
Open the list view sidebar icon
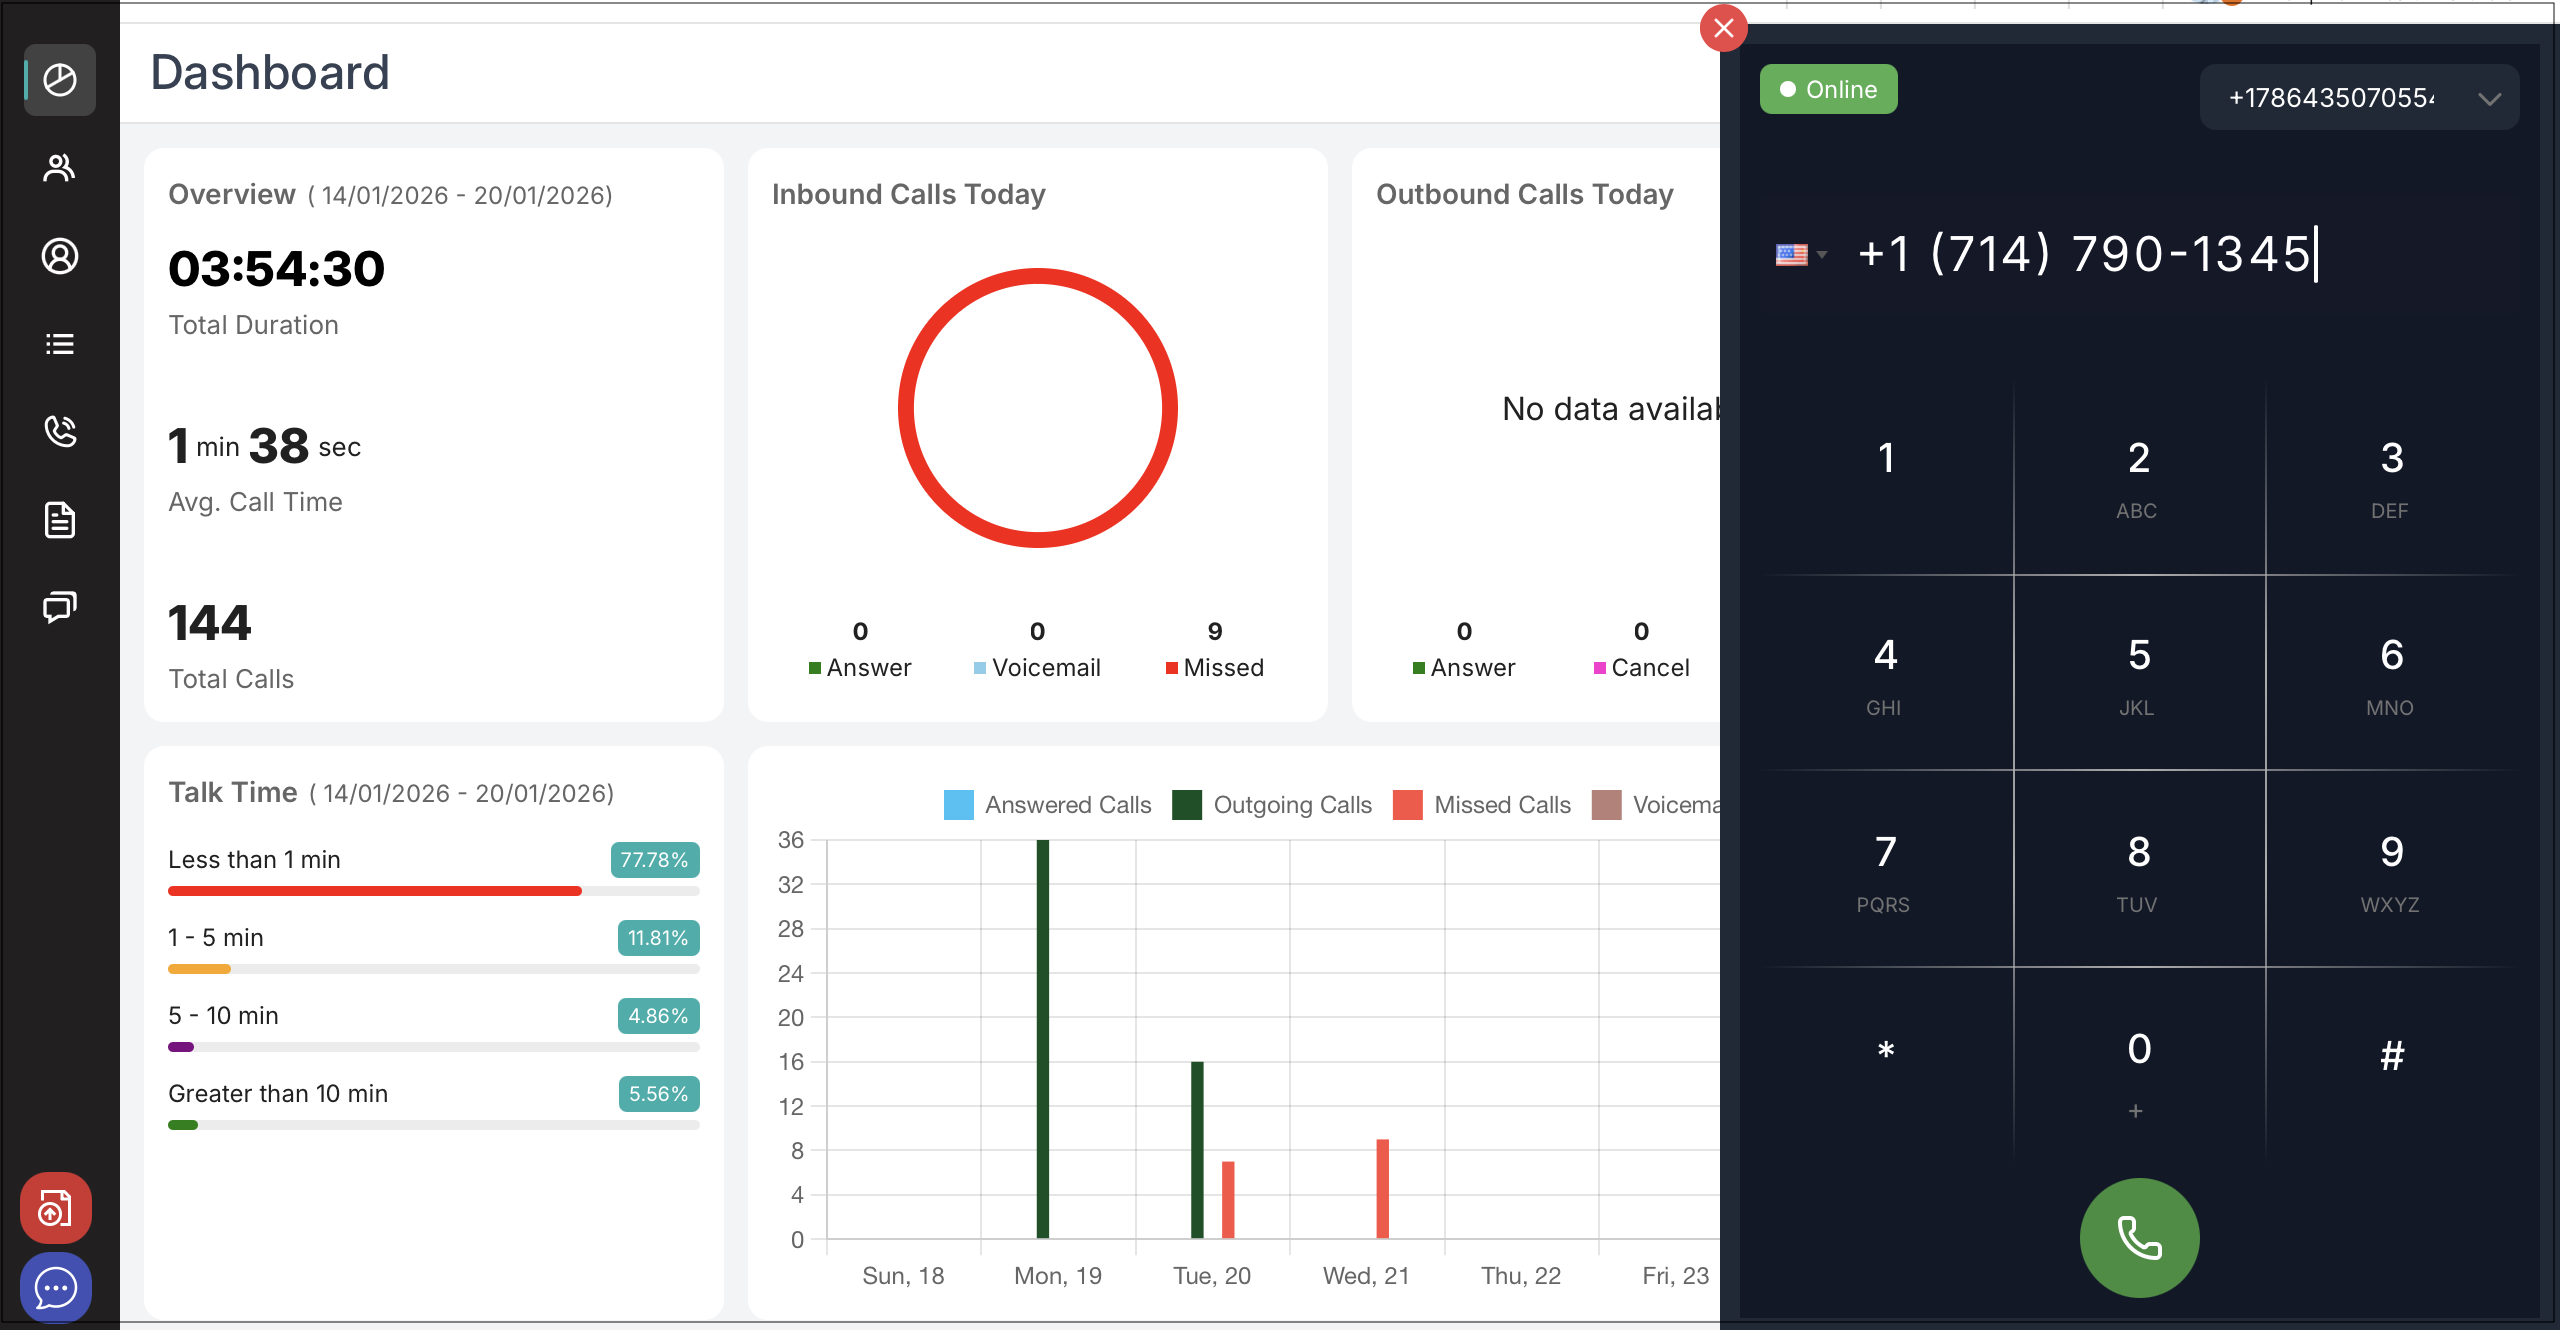point(60,344)
